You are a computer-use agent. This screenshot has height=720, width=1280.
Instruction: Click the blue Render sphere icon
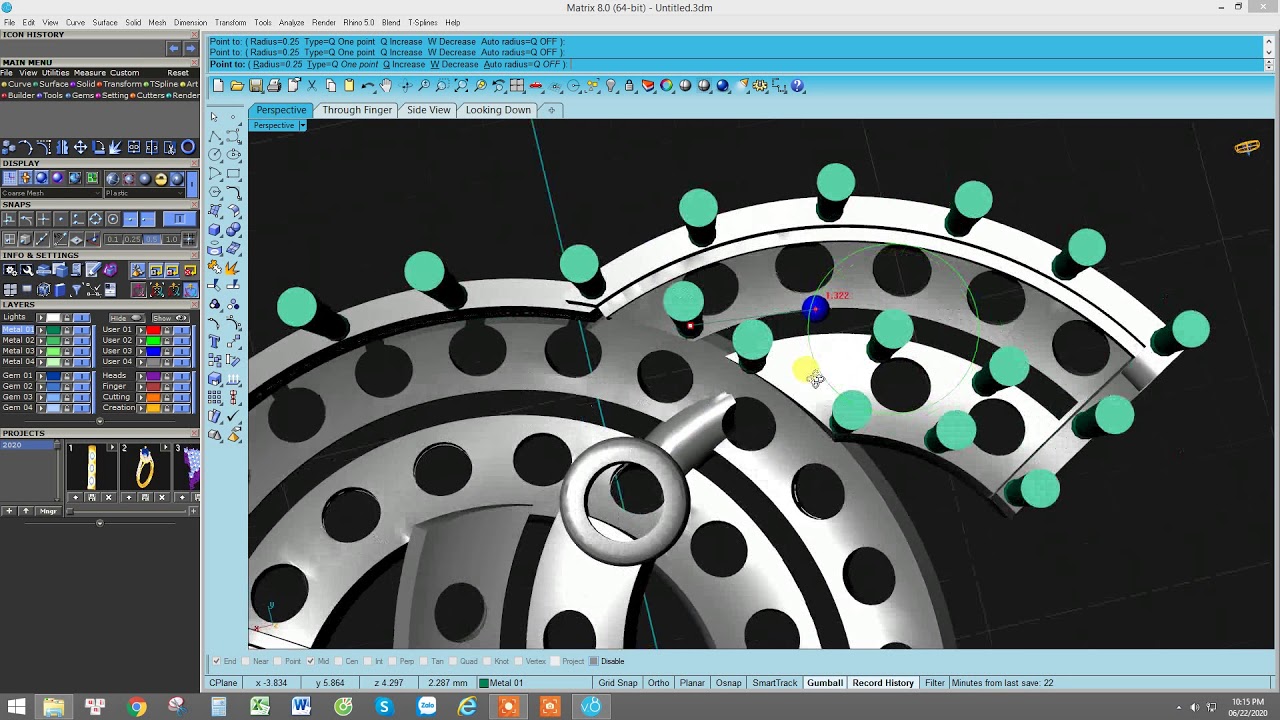[x=722, y=86]
